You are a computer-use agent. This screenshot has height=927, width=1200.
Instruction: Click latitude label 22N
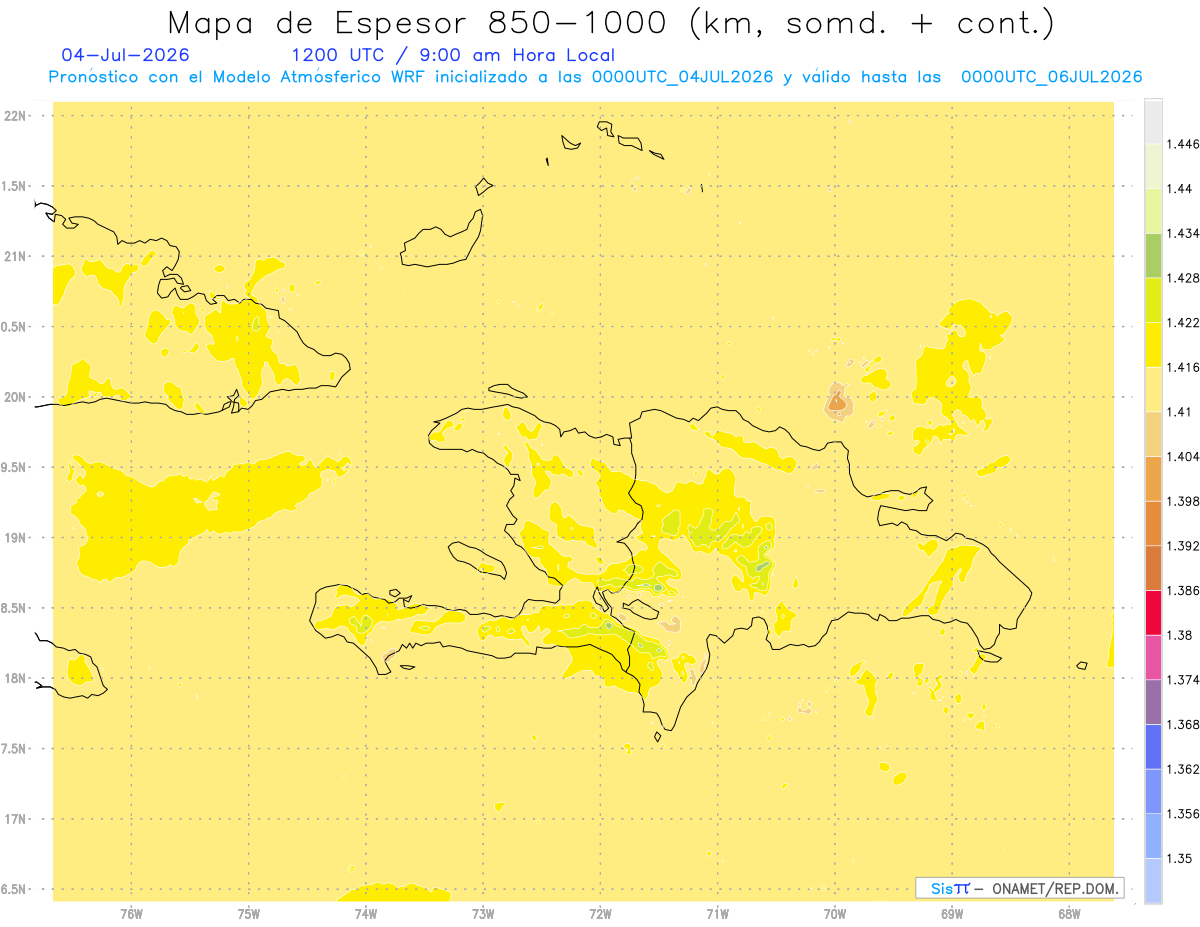tap(16, 116)
